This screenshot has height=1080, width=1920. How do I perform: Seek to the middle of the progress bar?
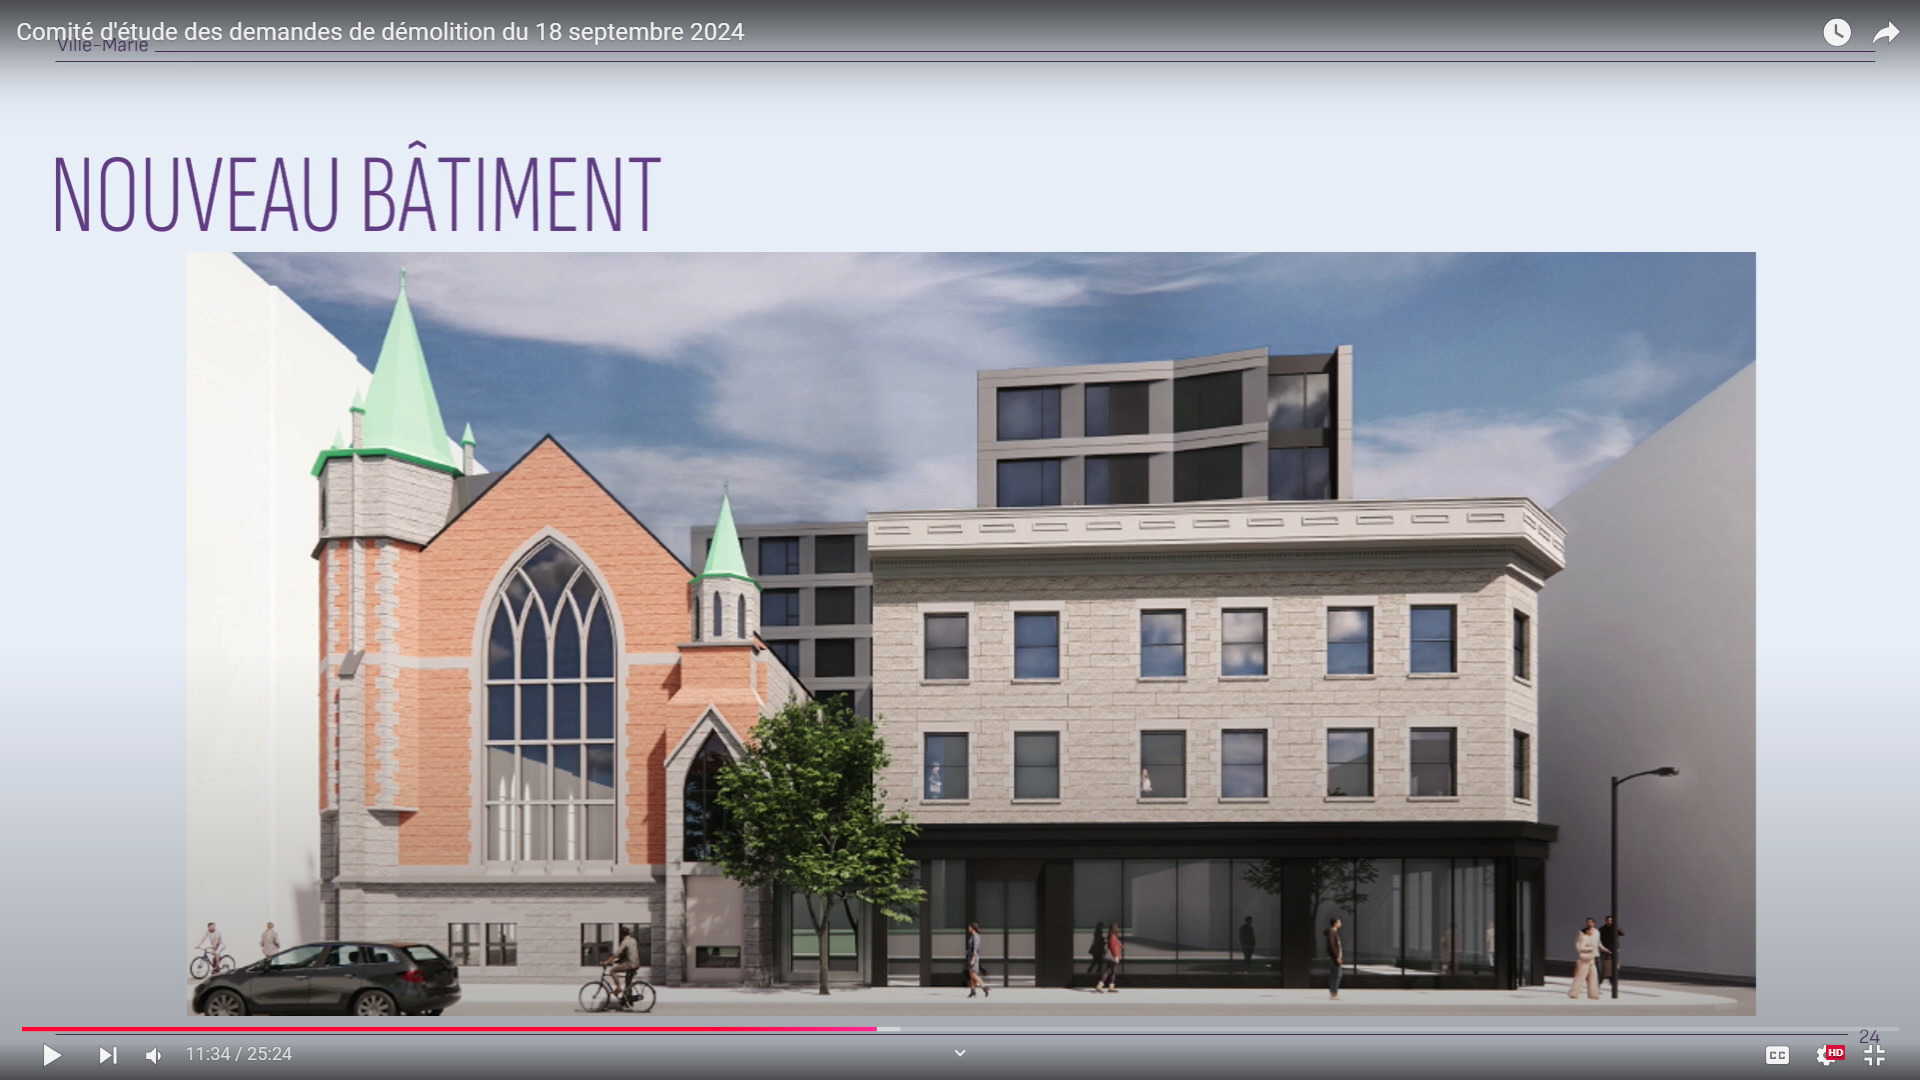click(960, 1029)
